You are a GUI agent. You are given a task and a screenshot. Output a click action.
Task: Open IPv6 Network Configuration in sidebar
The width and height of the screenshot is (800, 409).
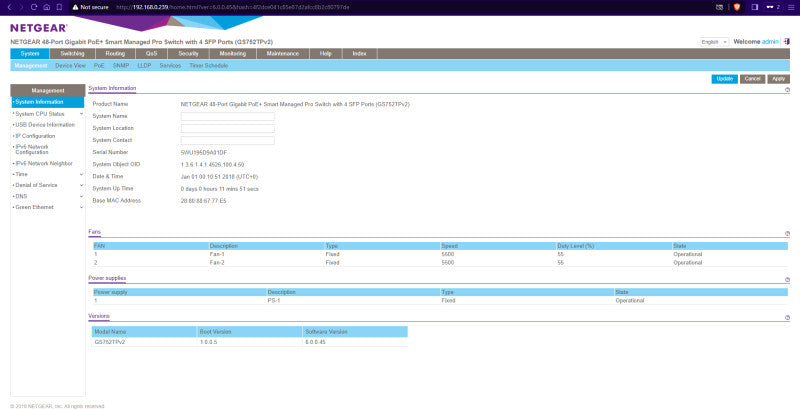tap(32, 149)
